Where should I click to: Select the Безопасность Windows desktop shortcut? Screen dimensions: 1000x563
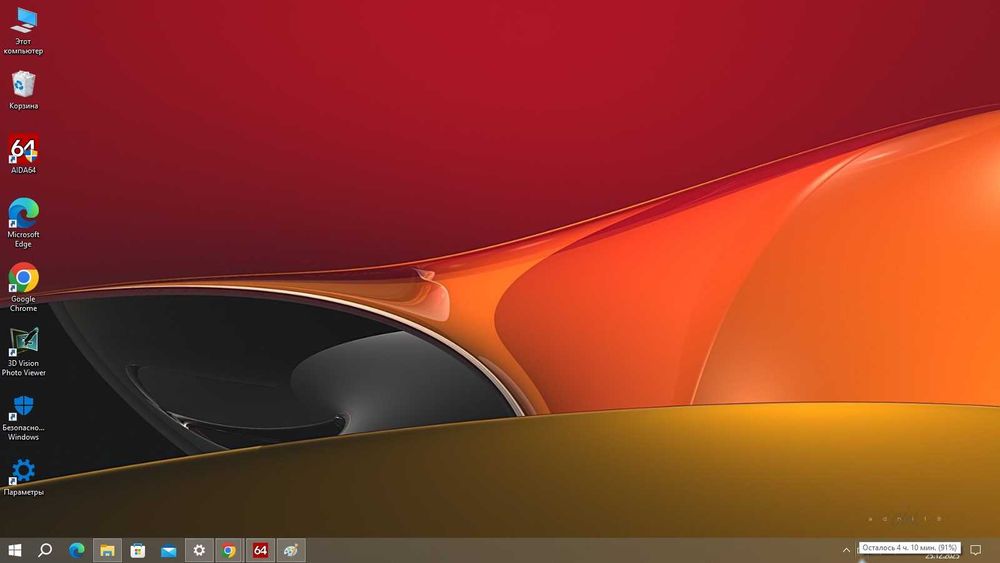click(24, 418)
